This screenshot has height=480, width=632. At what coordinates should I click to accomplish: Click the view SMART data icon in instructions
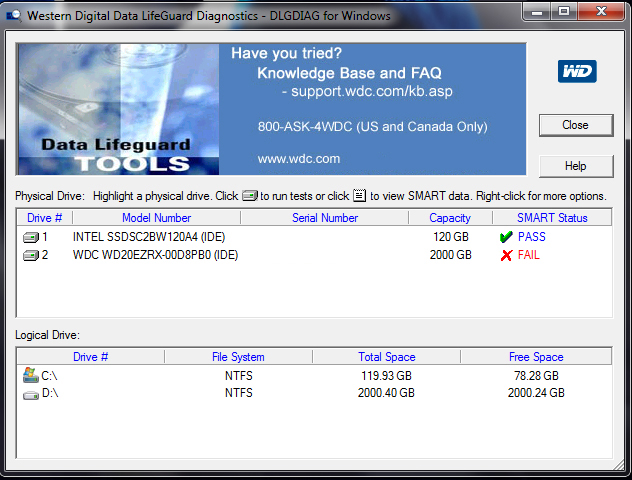[359, 195]
